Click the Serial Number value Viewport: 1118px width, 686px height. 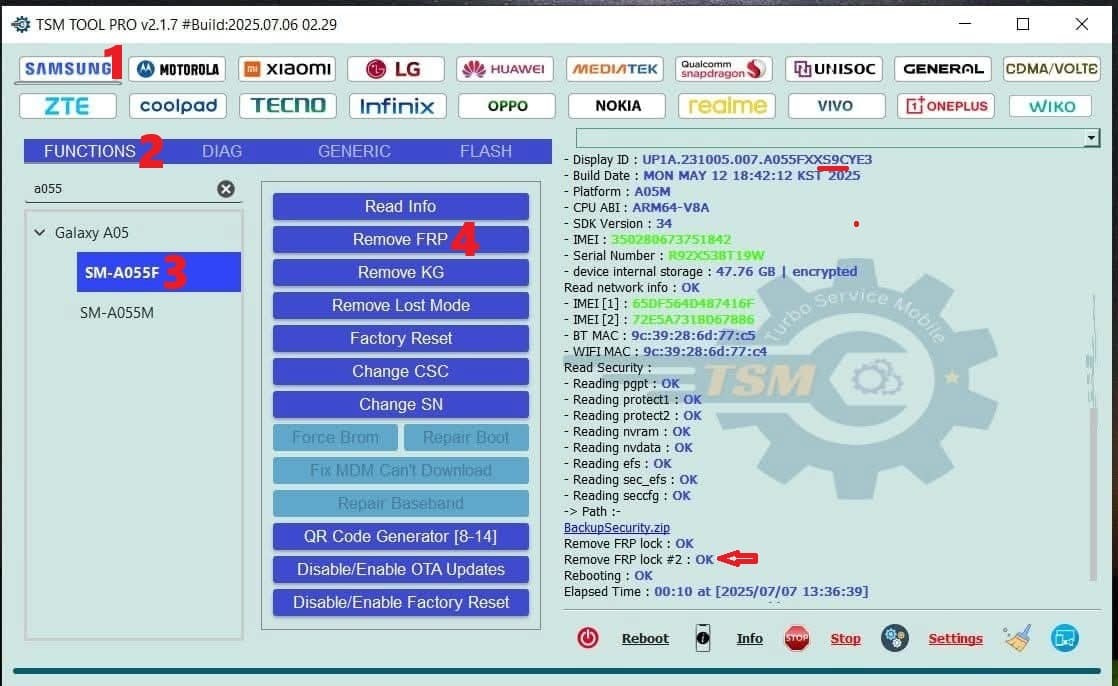click(x=716, y=255)
